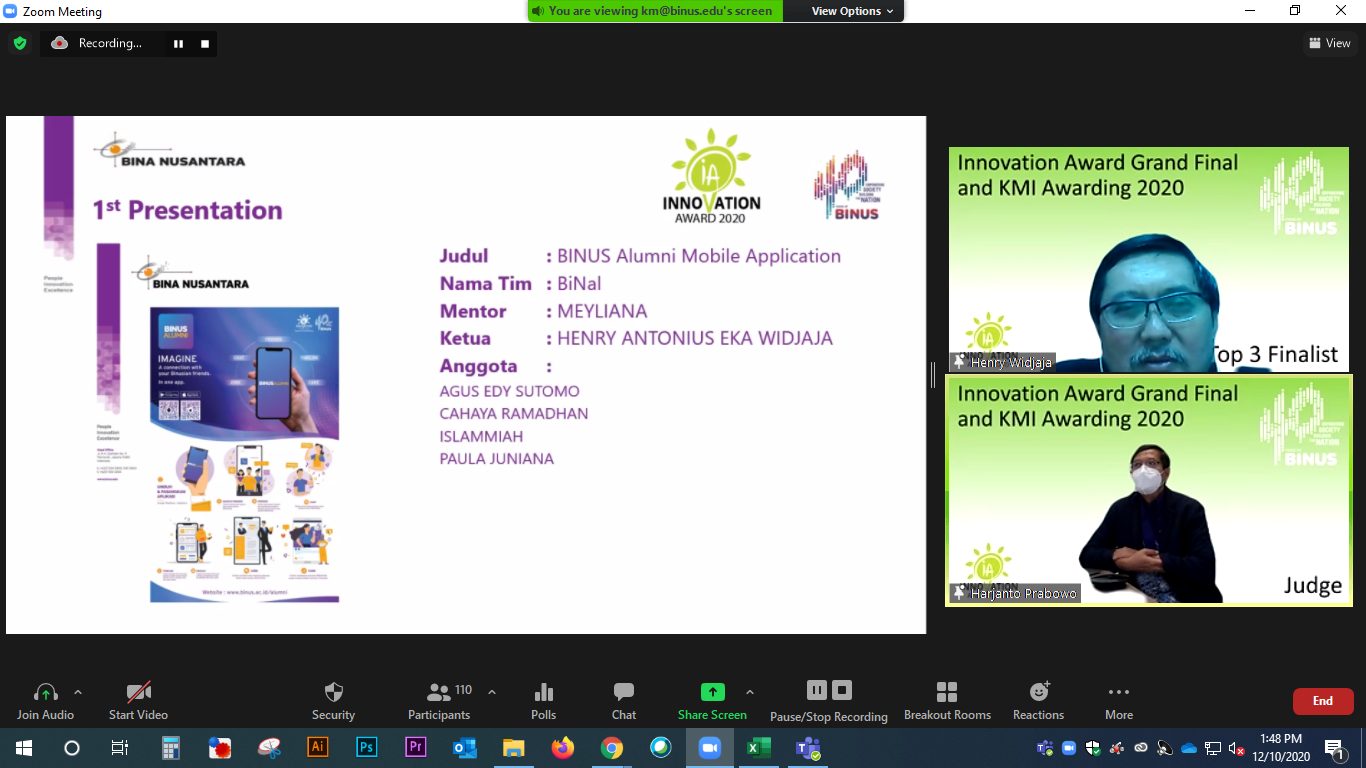1366x768 pixels.
Task: Open the View Options dropdown
Action: tap(852, 11)
